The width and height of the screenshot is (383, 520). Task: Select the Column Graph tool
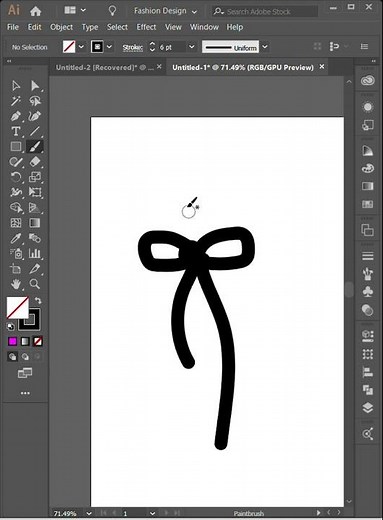click(x=35, y=254)
